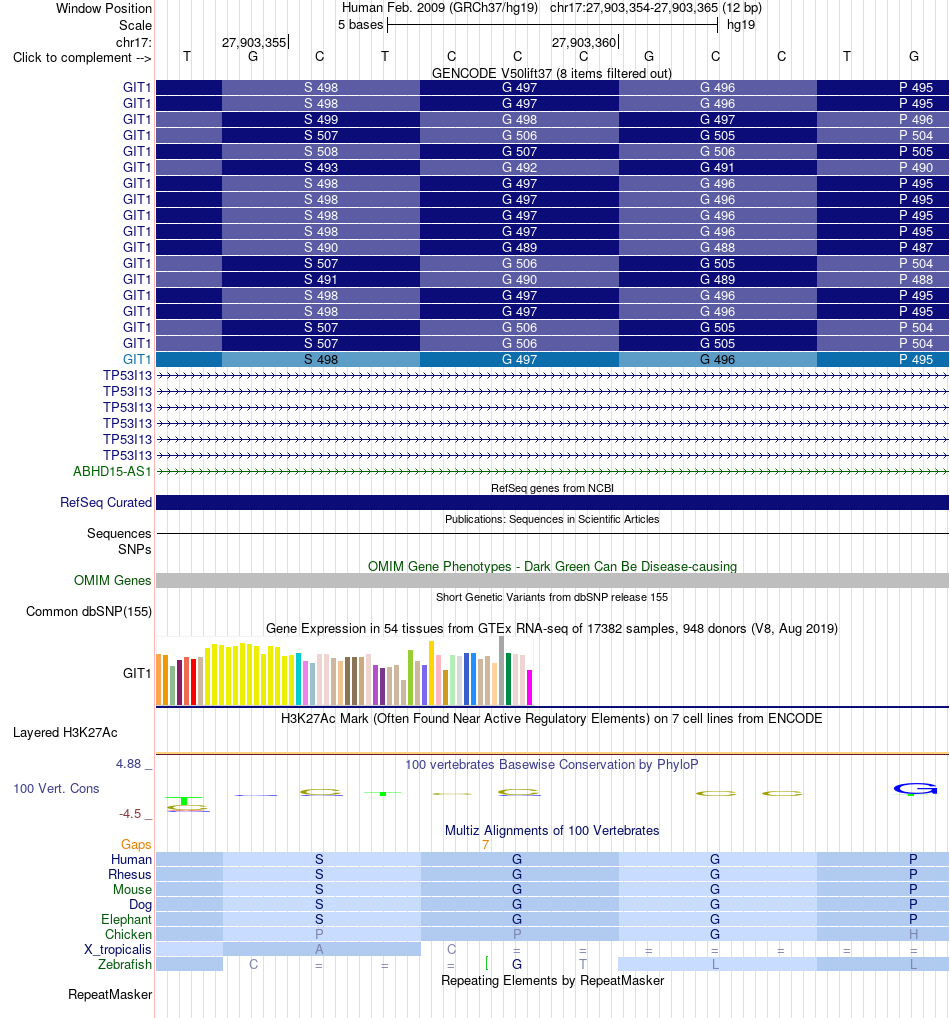Click the Human species label
Image resolution: width=950 pixels, height=1018 pixels.
131,860
